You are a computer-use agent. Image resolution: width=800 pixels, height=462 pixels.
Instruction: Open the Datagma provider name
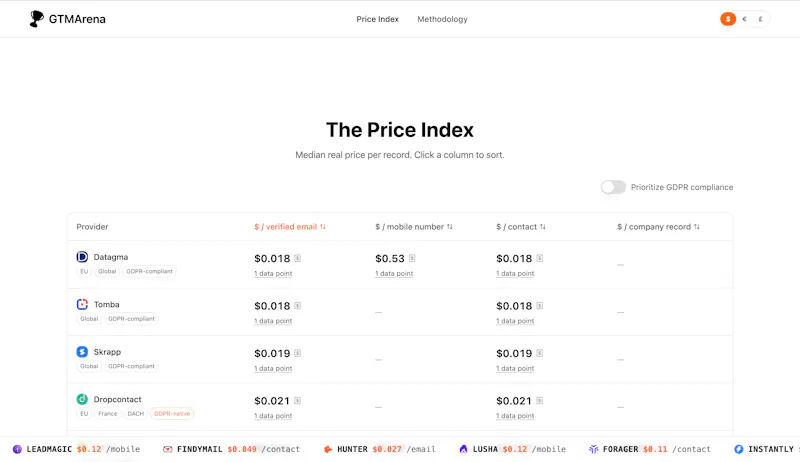pos(111,257)
